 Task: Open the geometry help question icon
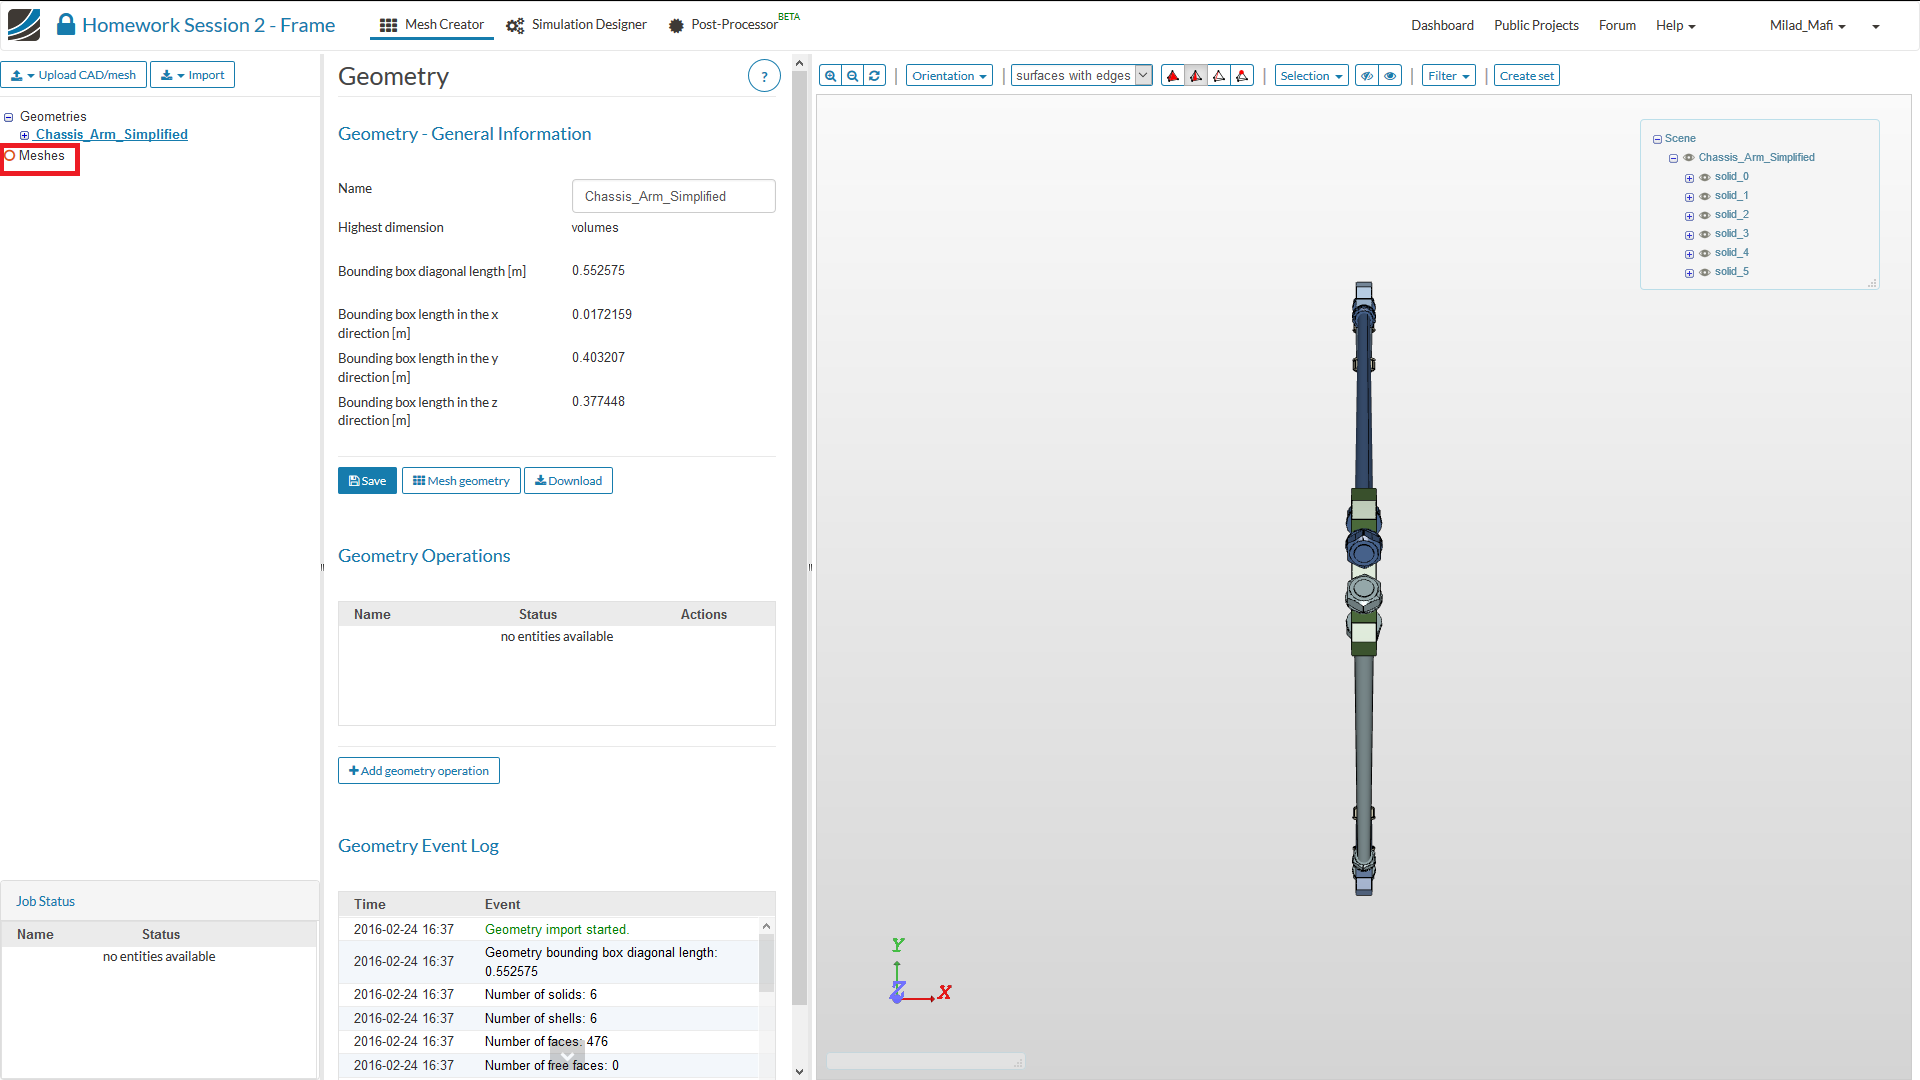click(x=764, y=76)
